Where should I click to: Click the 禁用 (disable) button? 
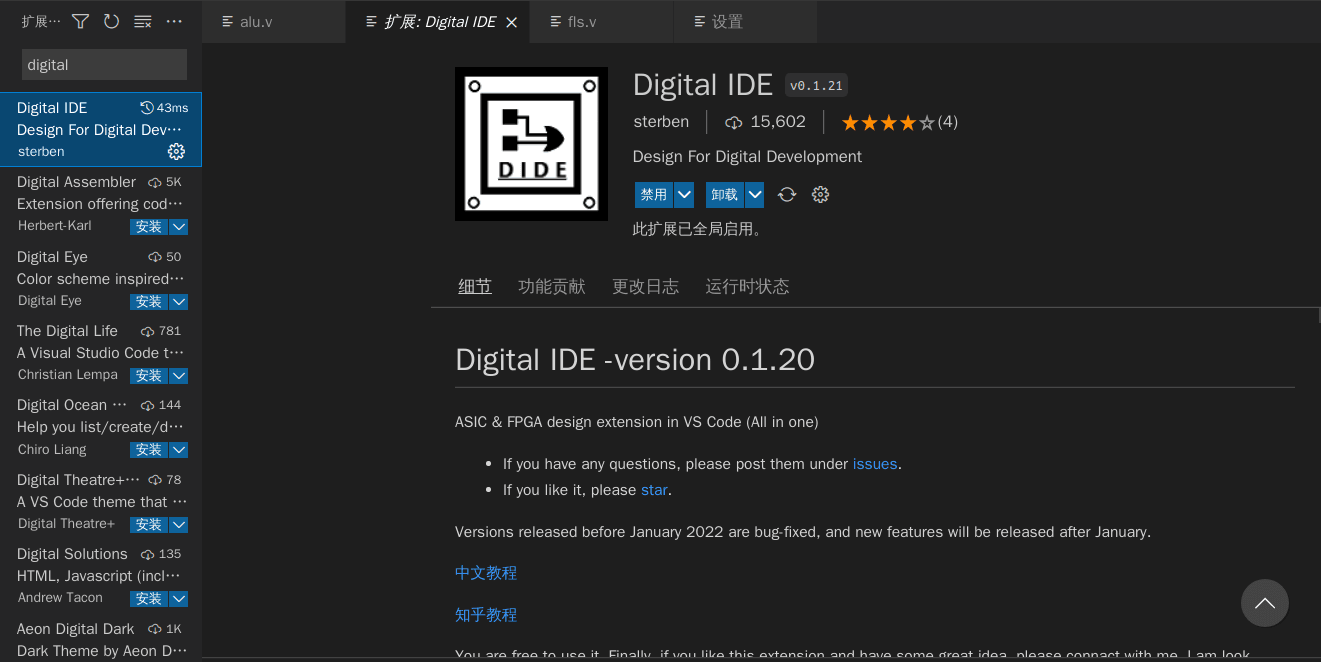click(654, 195)
